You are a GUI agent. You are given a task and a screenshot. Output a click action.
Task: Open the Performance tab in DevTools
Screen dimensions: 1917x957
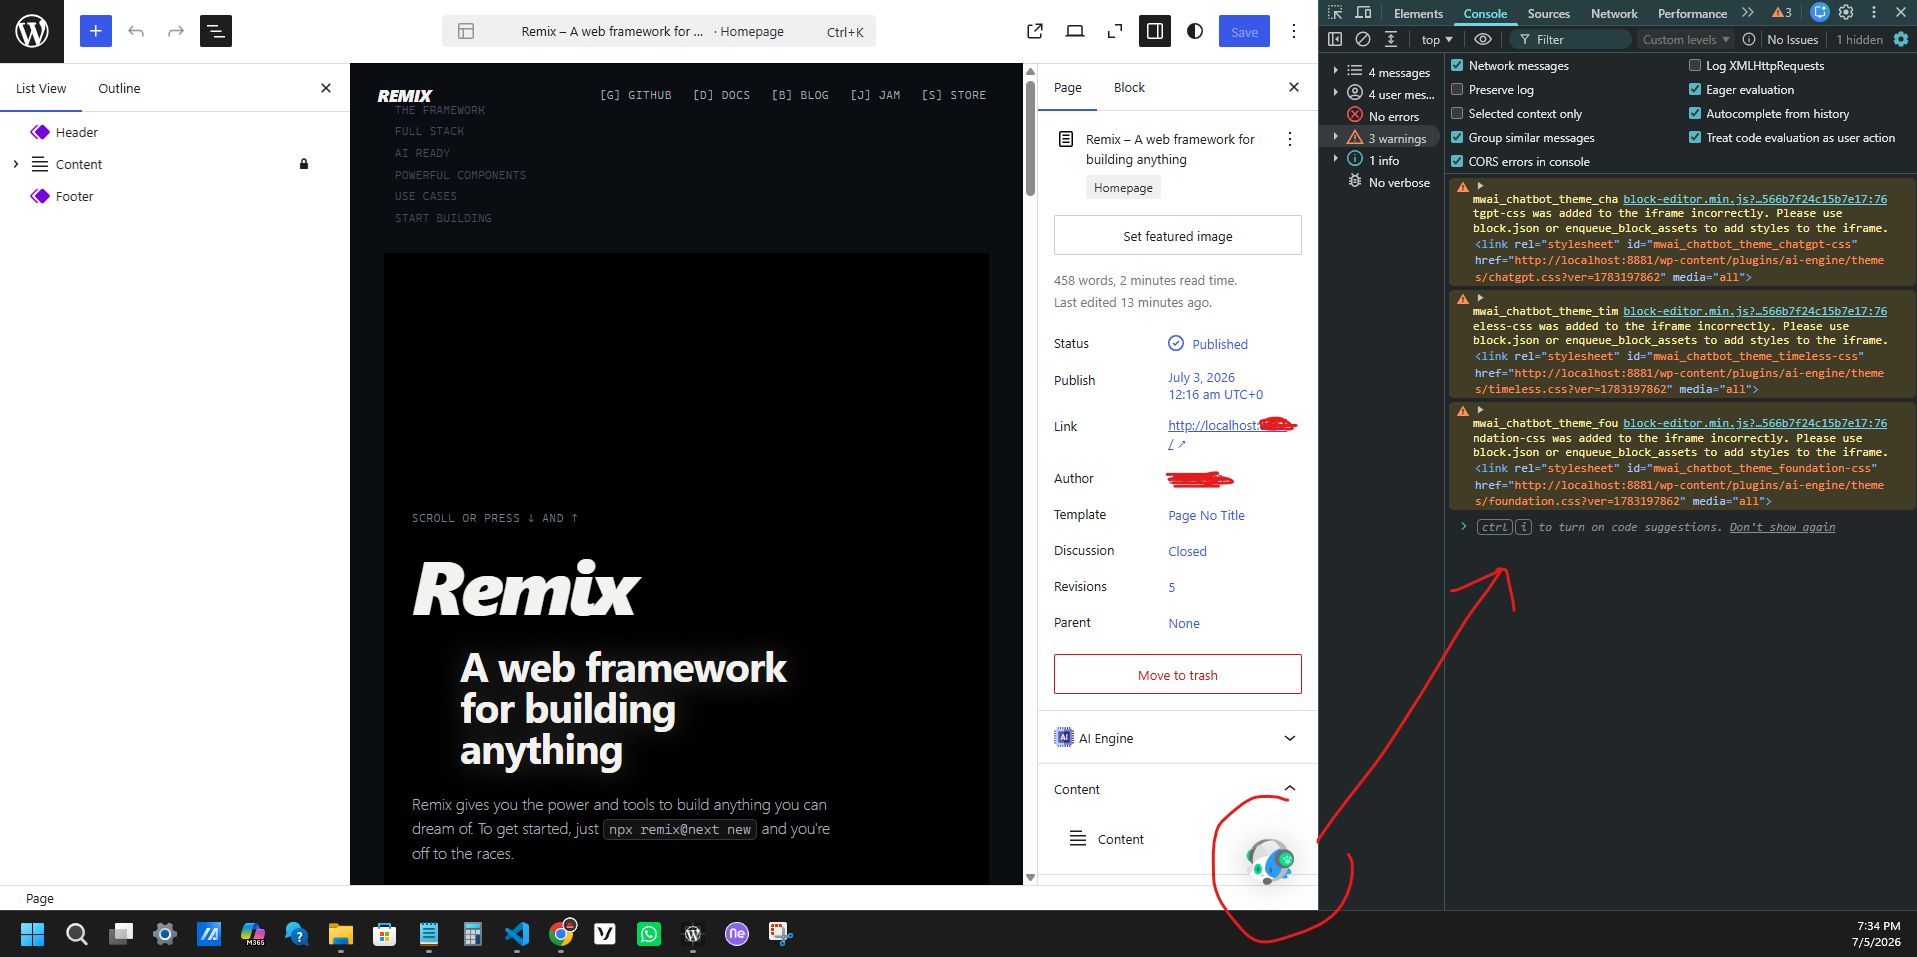pyautogui.click(x=1692, y=14)
